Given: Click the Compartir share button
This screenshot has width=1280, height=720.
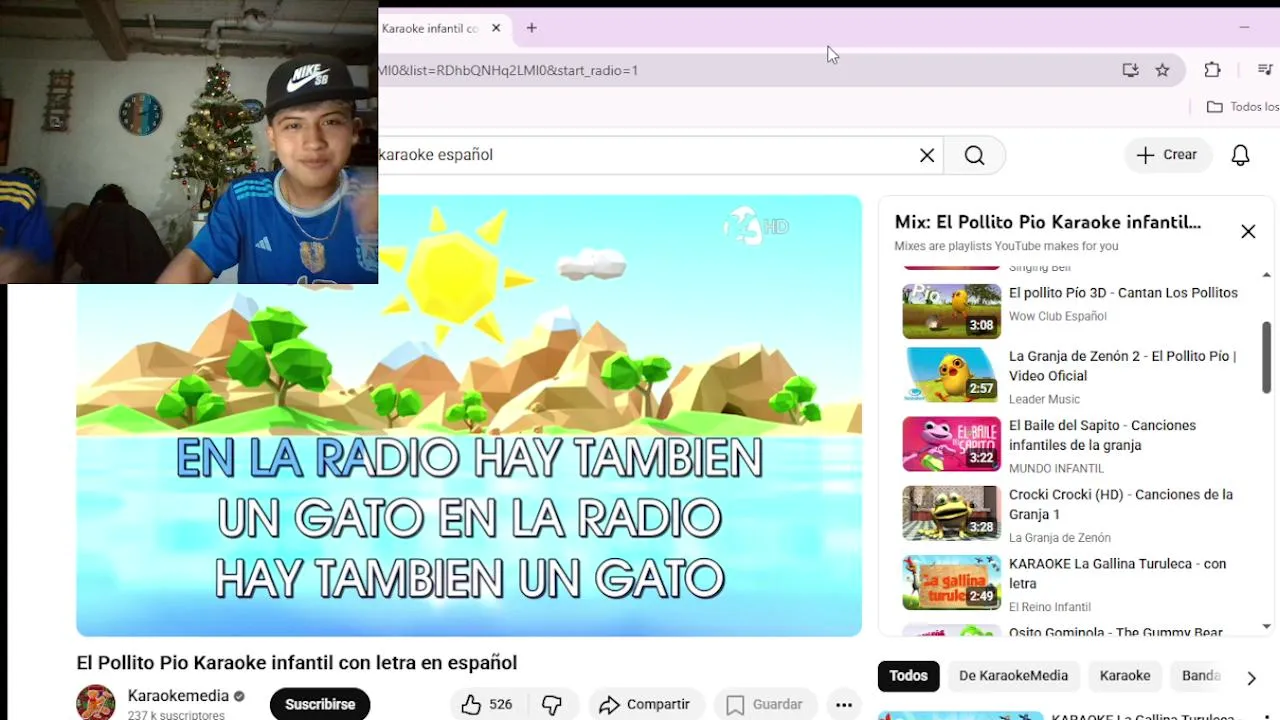Looking at the screenshot, I should 645,705.
